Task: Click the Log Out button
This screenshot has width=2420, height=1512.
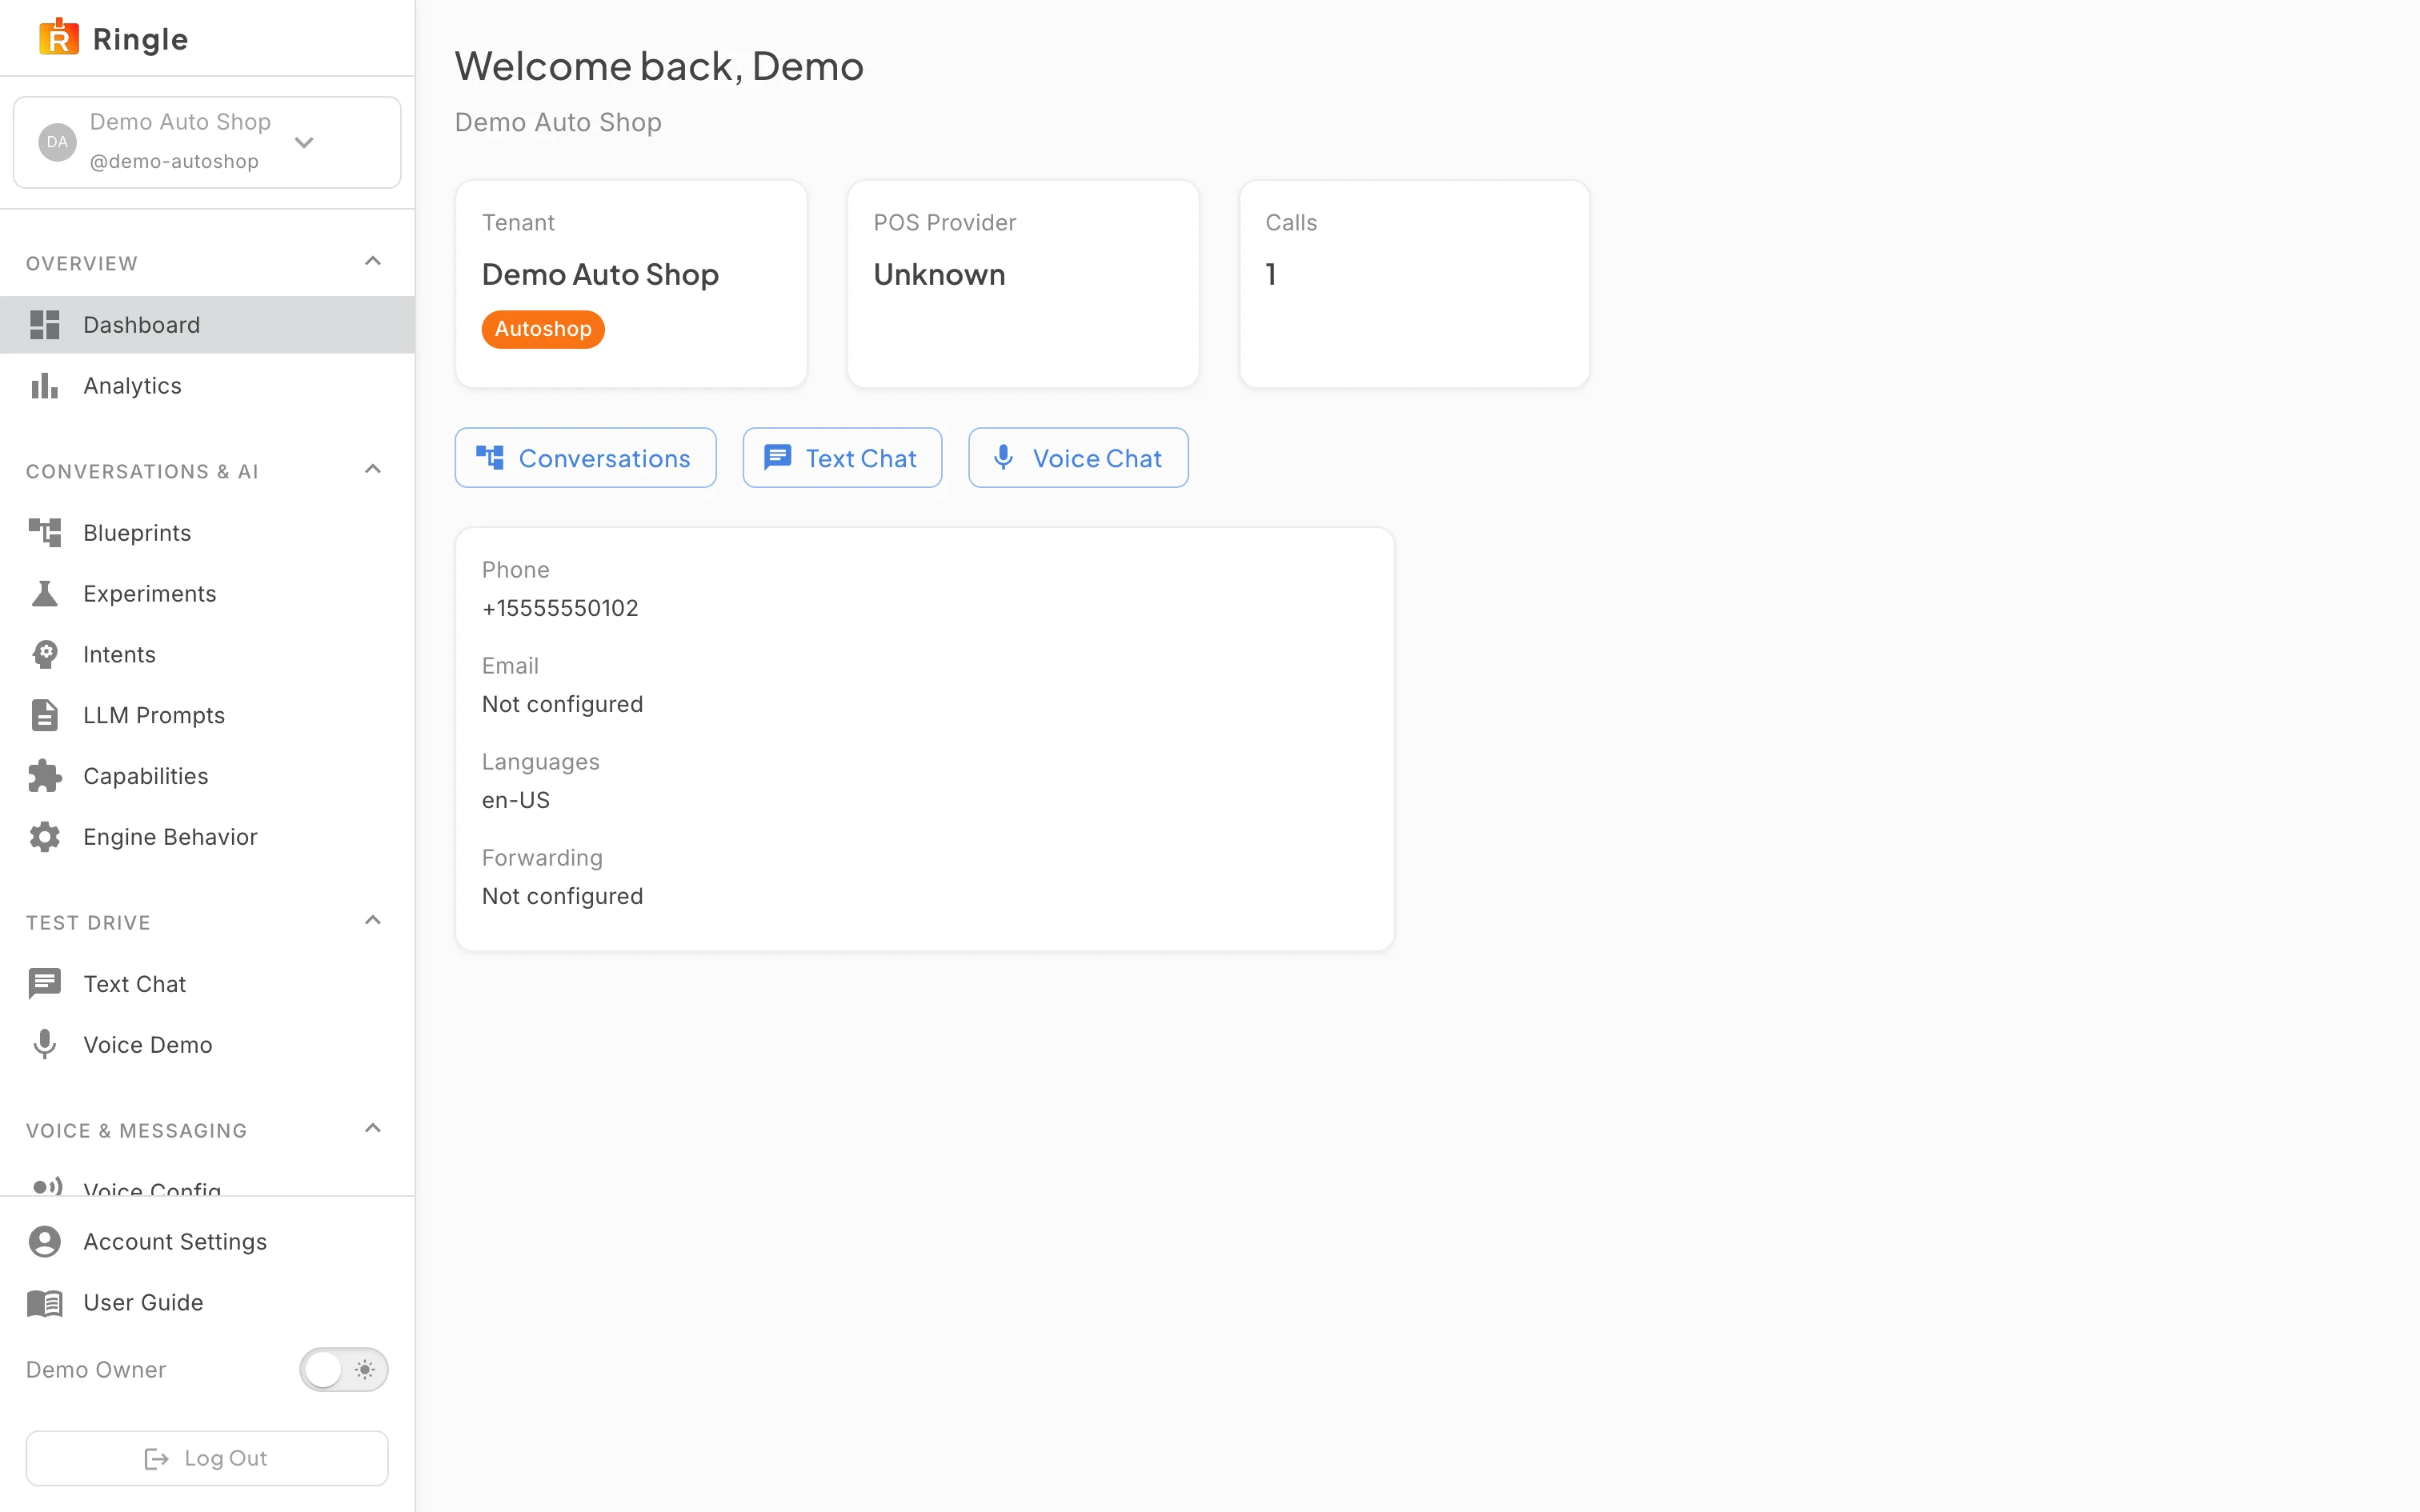Action: [x=207, y=1459]
